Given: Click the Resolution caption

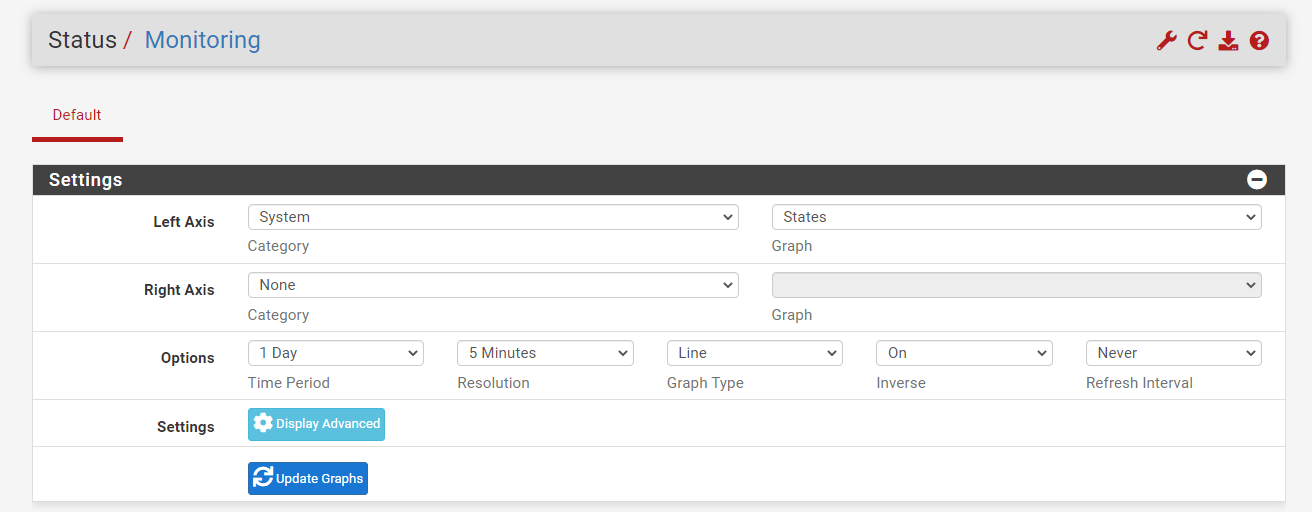Looking at the screenshot, I should pyautogui.click(x=493, y=383).
